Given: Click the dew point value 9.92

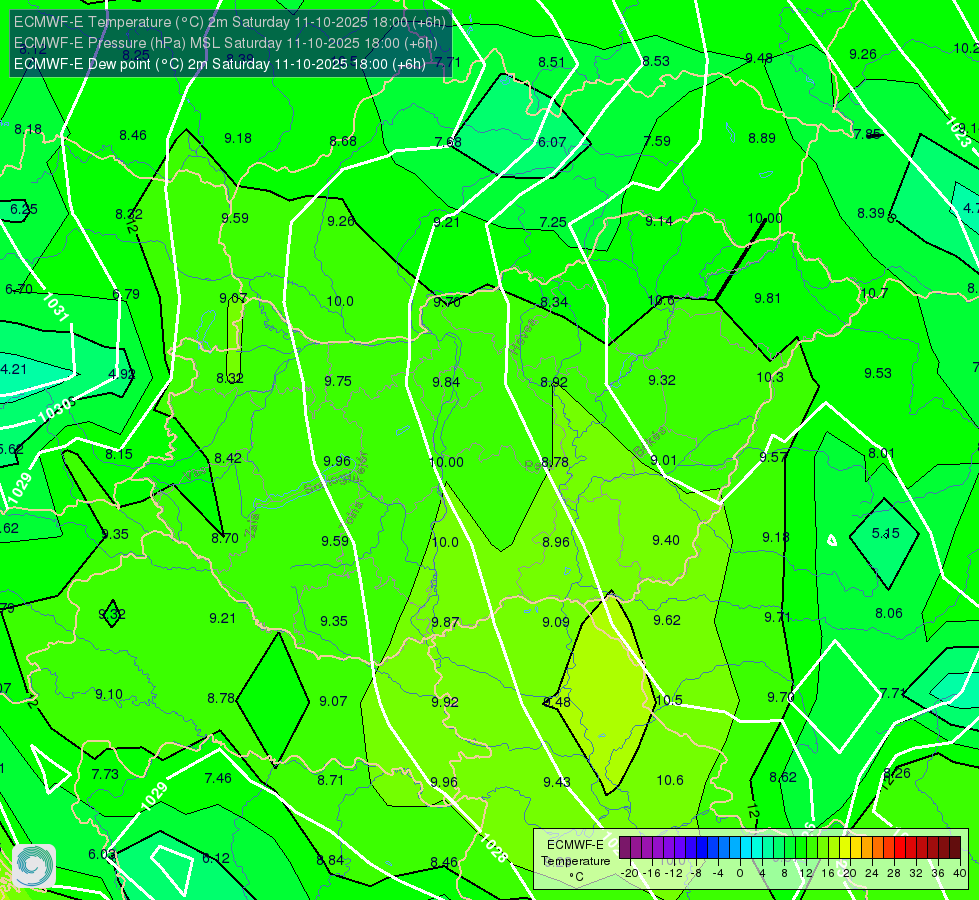Looking at the screenshot, I should (x=445, y=702).
